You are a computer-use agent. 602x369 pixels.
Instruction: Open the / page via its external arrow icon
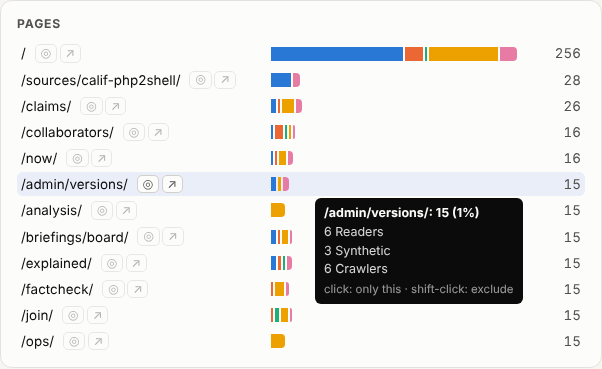[70, 54]
